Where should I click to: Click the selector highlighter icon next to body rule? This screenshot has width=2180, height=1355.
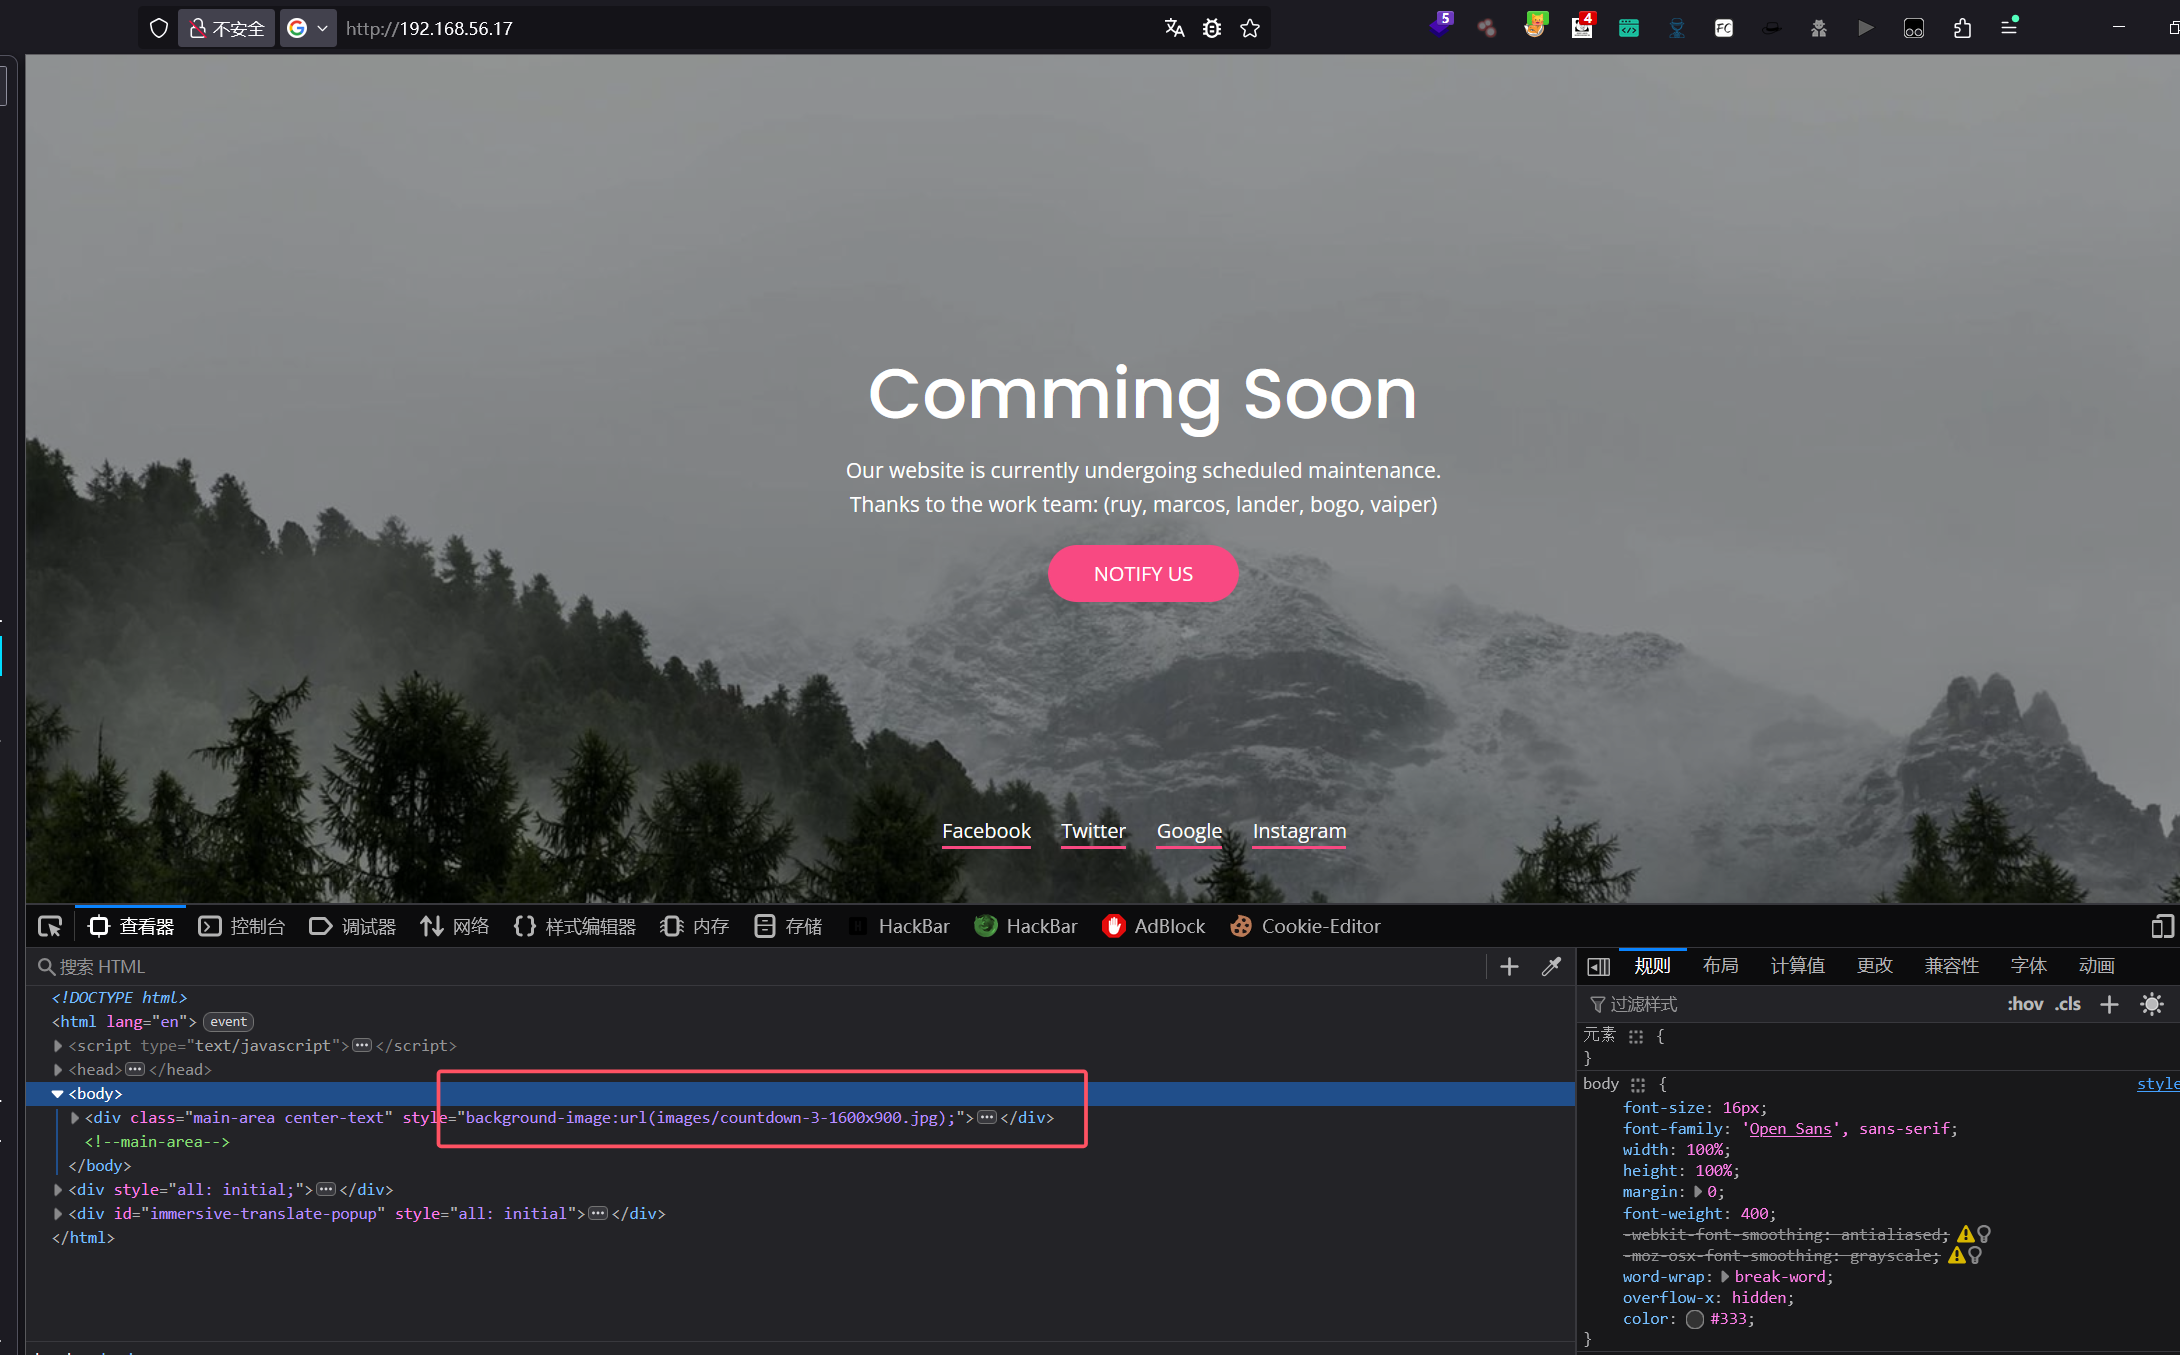point(1637,1084)
